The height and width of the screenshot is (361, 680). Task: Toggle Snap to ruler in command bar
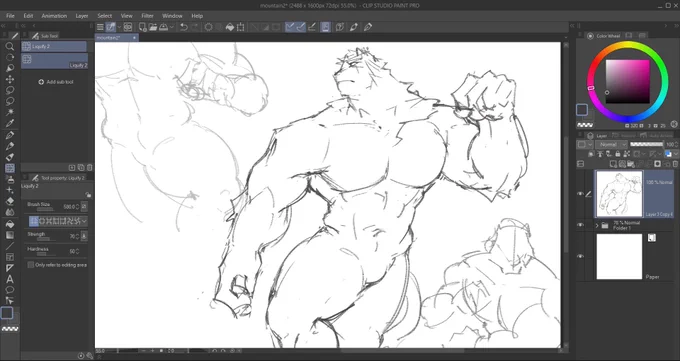tap(290, 27)
